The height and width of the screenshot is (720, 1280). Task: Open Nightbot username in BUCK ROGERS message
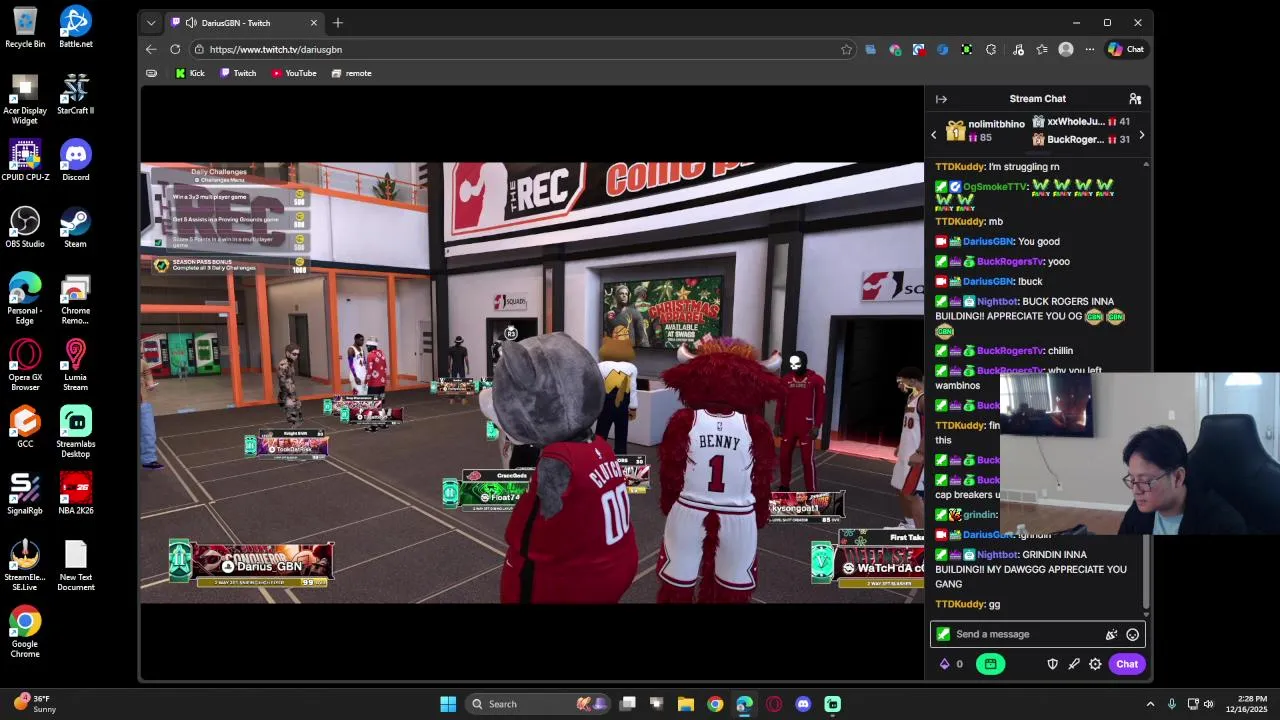click(x=996, y=301)
